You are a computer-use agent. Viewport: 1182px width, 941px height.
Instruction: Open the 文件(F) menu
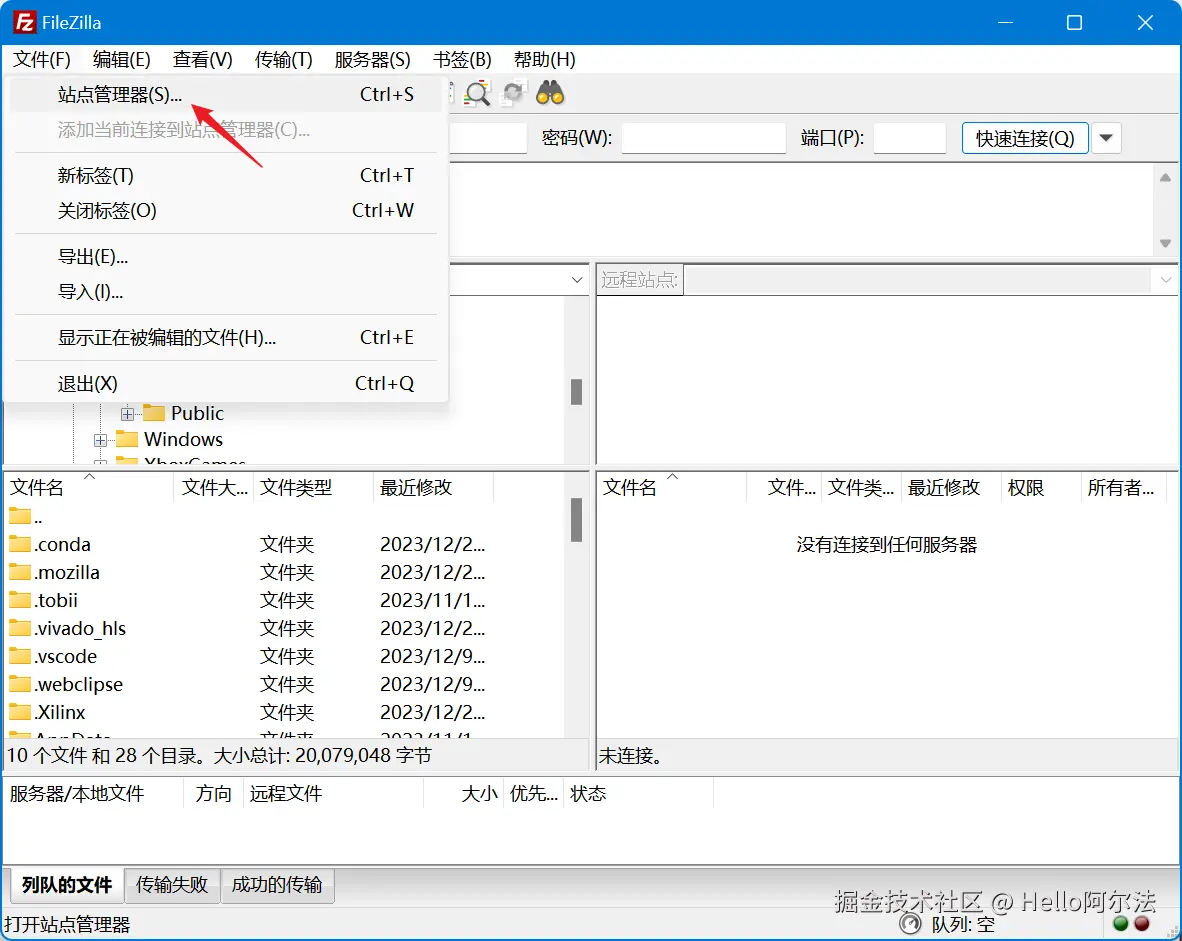[41, 60]
